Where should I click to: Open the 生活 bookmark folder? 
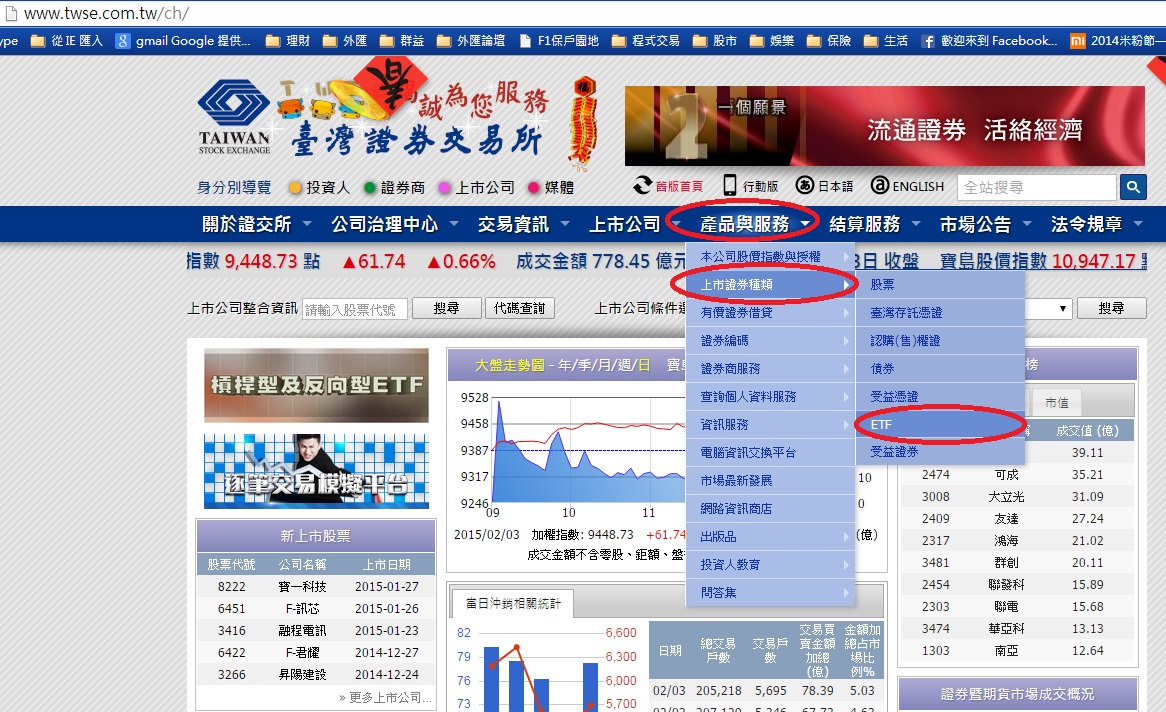(x=886, y=41)
